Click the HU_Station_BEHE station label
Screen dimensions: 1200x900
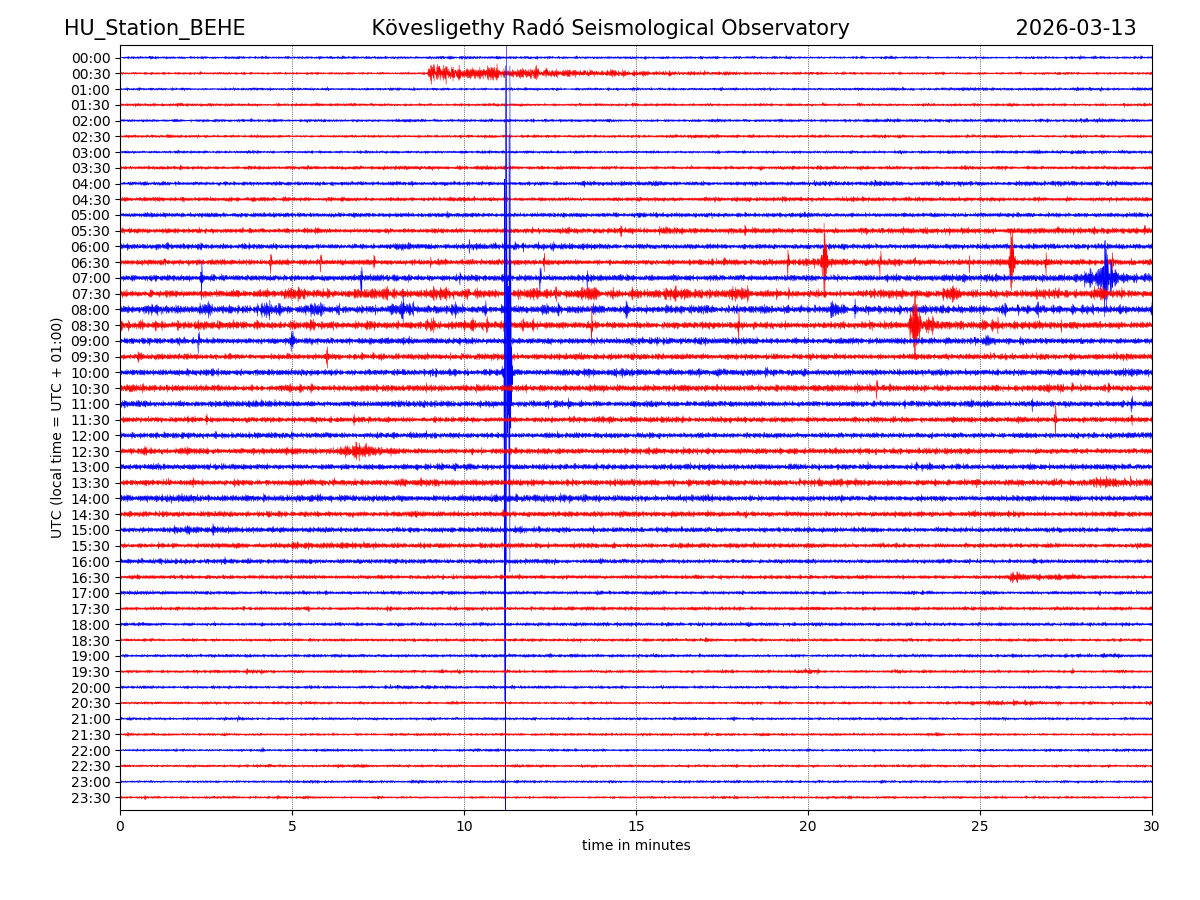(x=154, y=28)
